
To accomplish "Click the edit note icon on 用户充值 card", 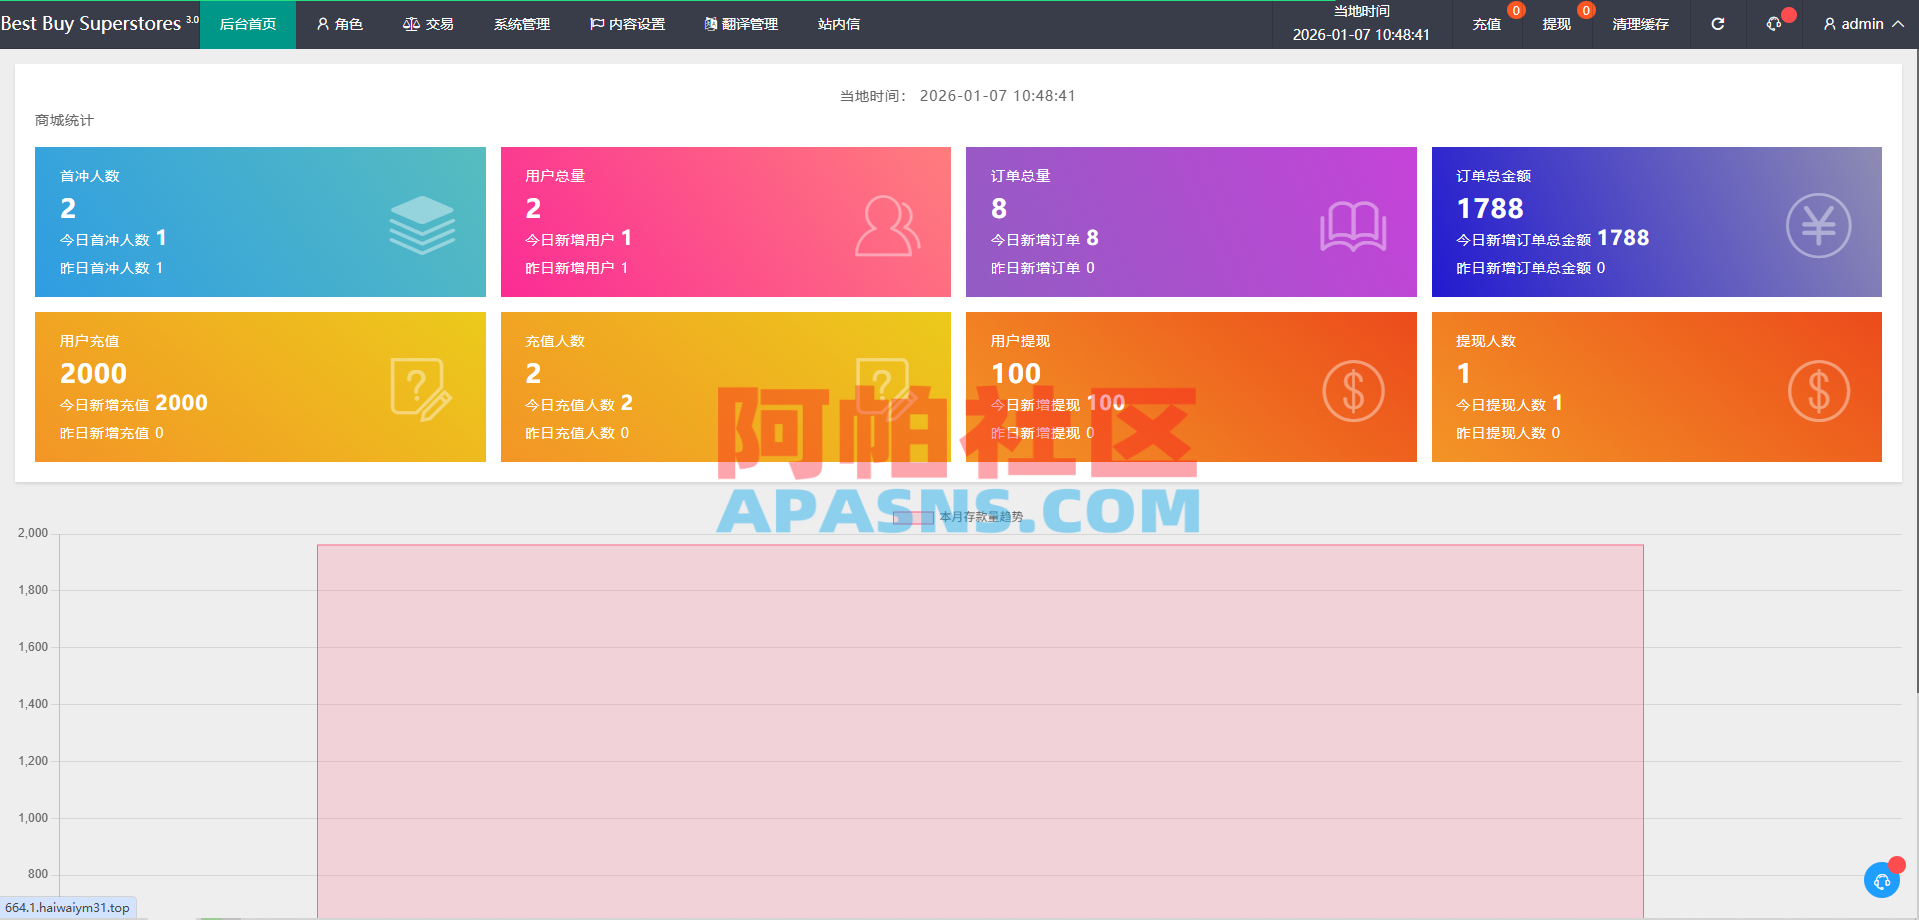I will click(x=421, y=389).
